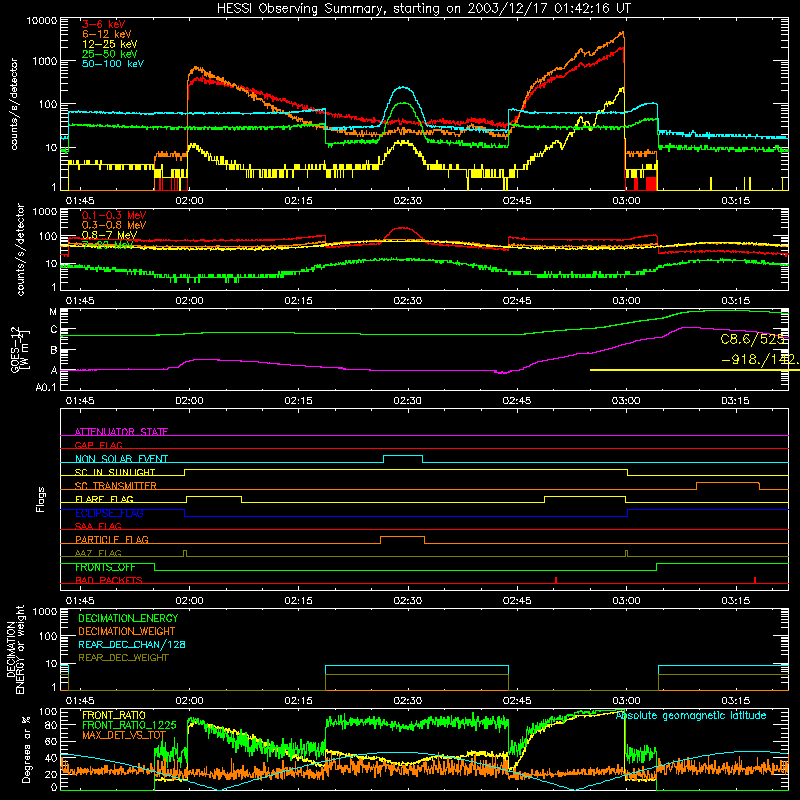Screen dimensions: 800x800
Task: Click the red BAD_PACKETS label
Action: [109, 580]
